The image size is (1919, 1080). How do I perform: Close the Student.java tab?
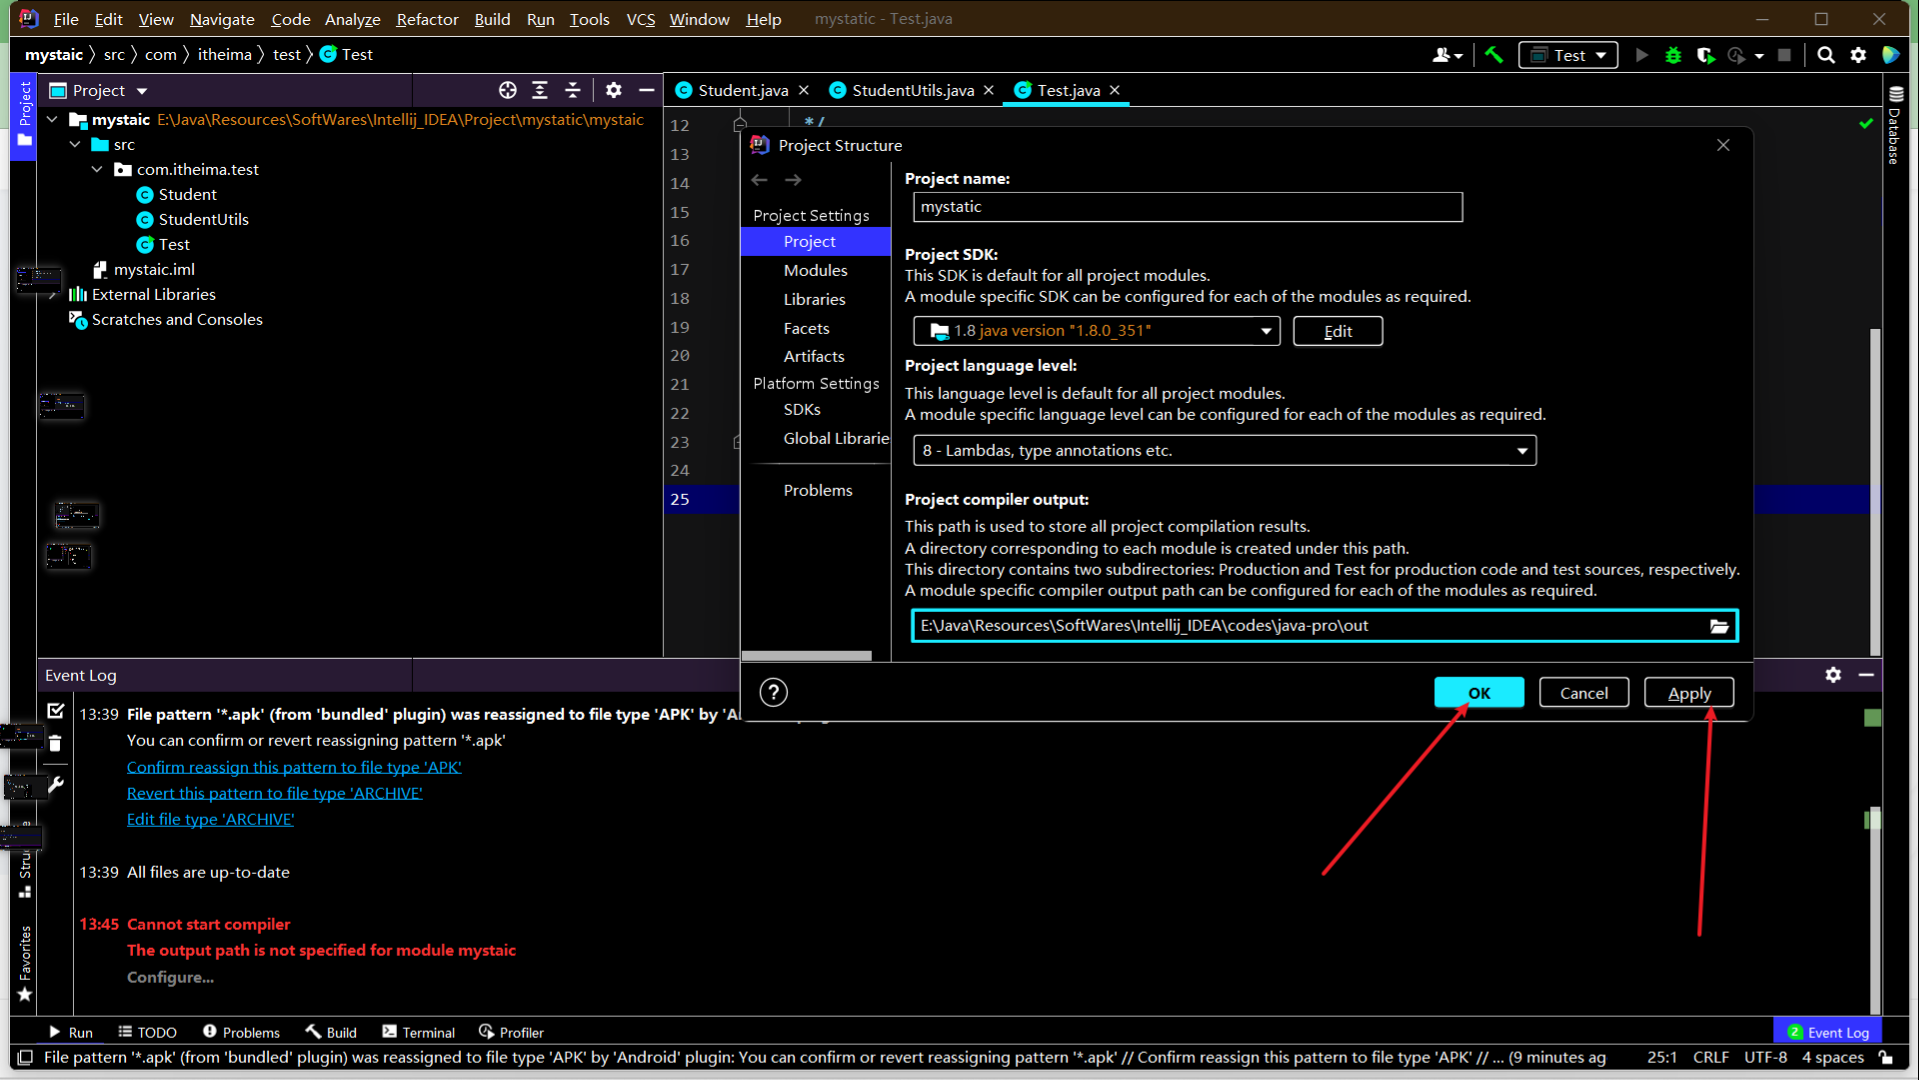pos(804,90)
